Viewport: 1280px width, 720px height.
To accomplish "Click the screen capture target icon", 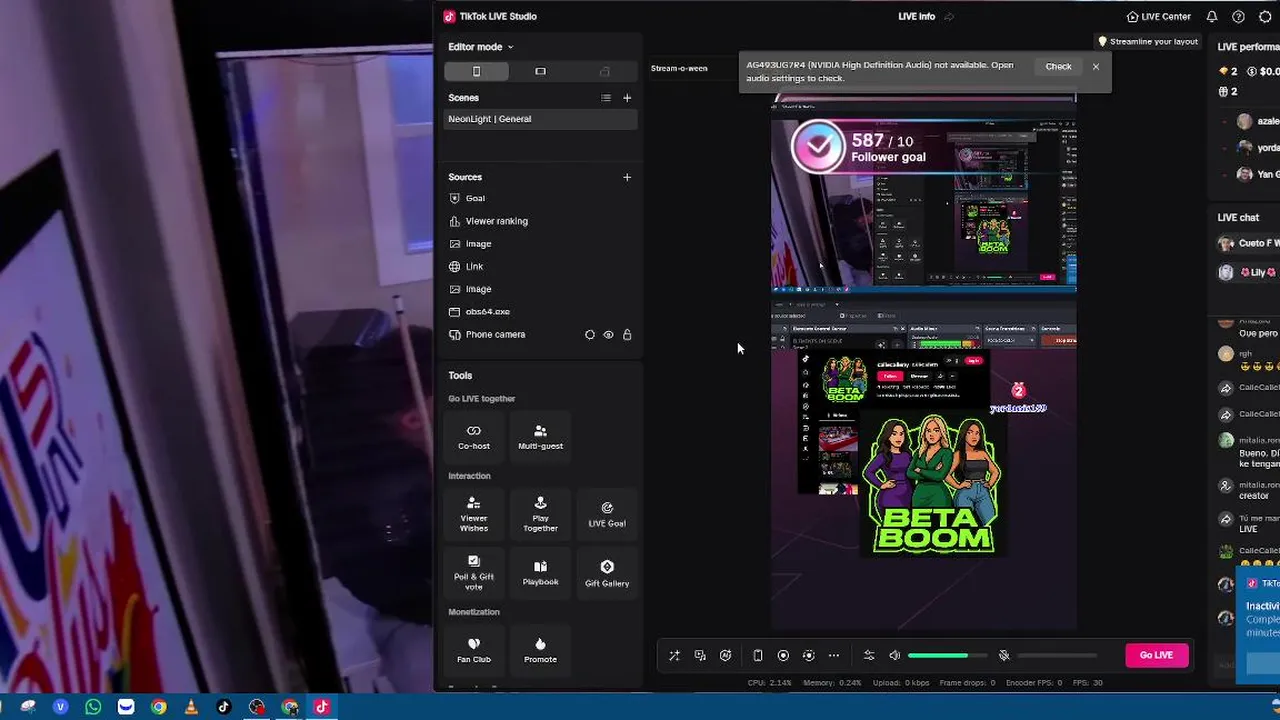I will [x=808, y=656].
